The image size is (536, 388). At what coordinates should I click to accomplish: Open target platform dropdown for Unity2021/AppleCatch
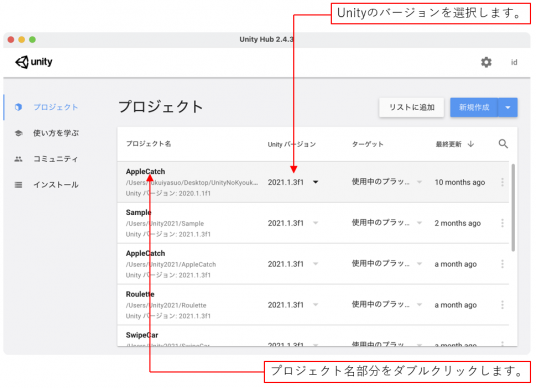419,264
